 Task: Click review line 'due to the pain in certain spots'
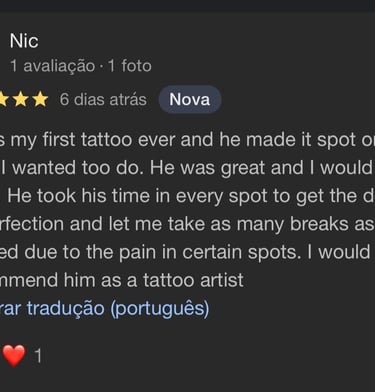pos(187,252)
